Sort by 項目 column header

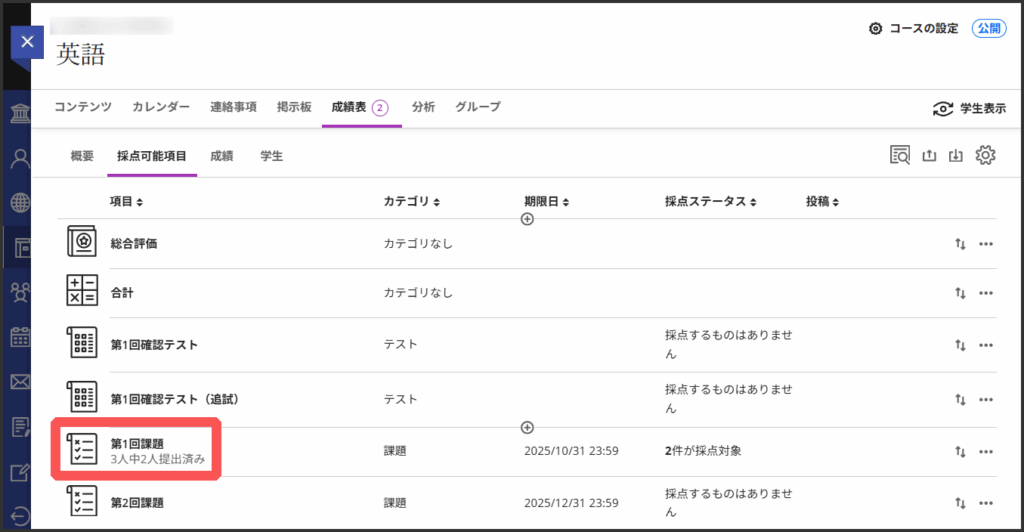[126, 202]
